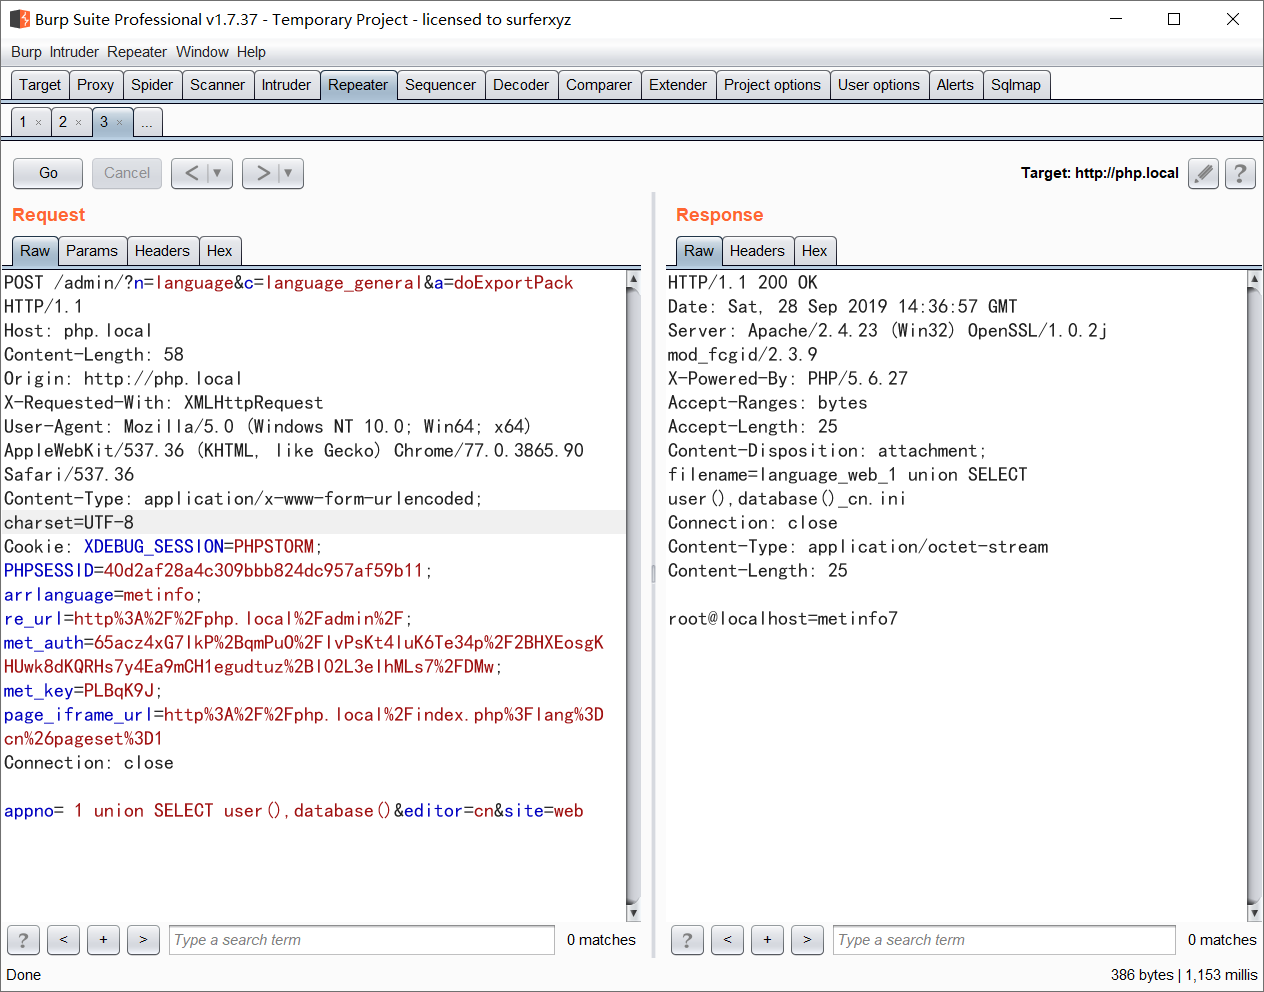This screenshot has height=992, width=1264.
Task: Switch to the Scanner tab
Action: 217,85
